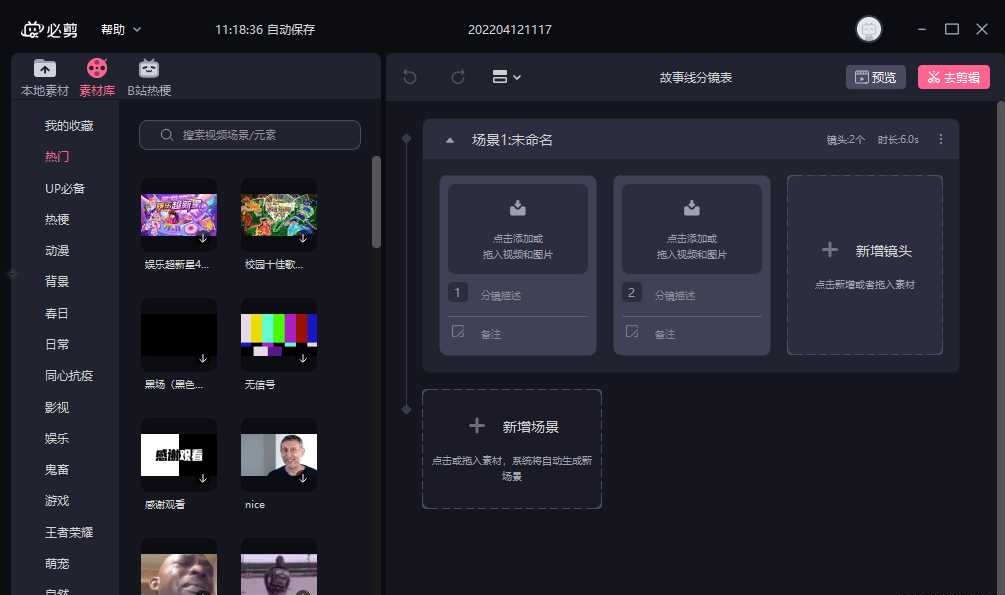Click the undo arrow icon
The width and height of the screenshot is (1005, 595).
point(410,77)
